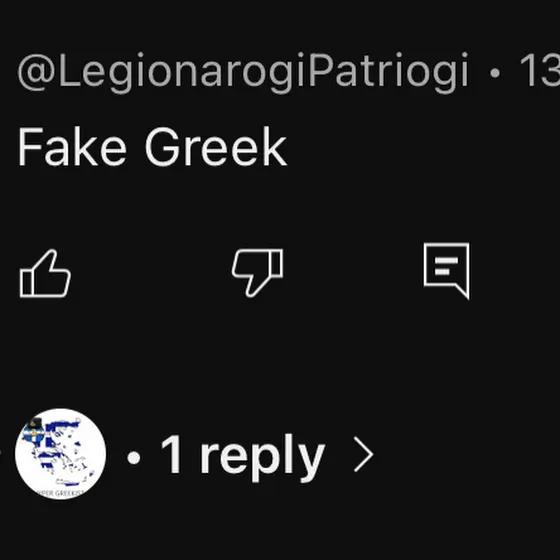Click the word "Greek" in the comment
560x560 pixels.
216,147
